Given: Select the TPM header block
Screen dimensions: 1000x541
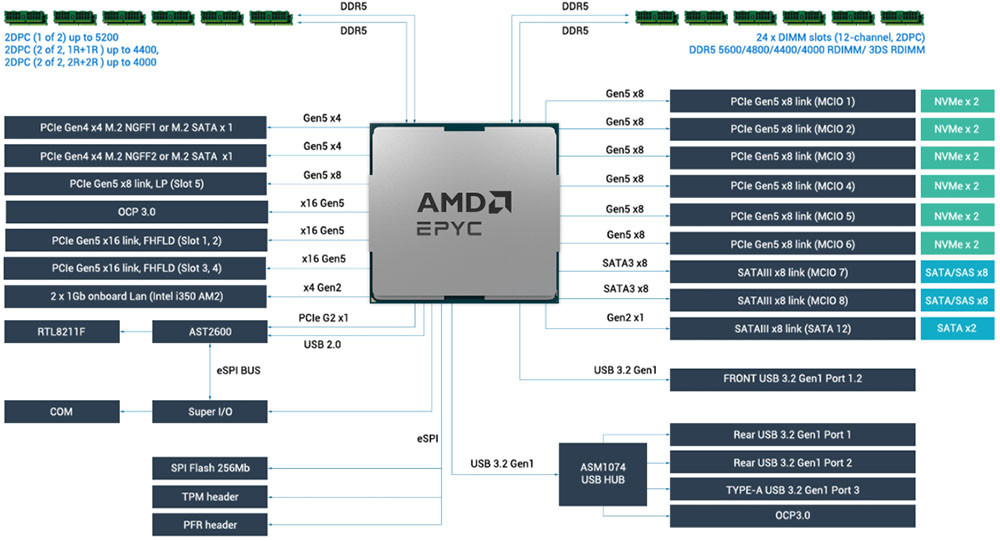Looking at the screenshot, I should [x=210, y=496].
